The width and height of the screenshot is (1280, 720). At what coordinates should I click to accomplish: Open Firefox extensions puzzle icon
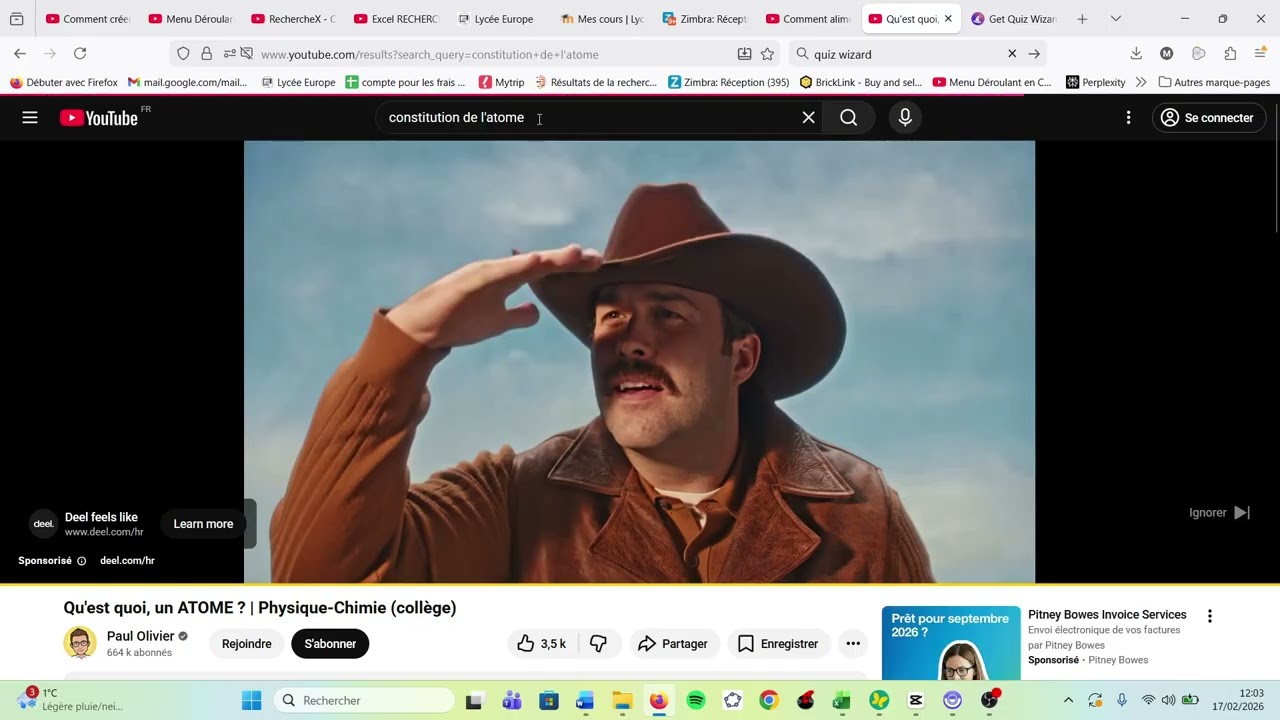click(x=1230, y=54)
